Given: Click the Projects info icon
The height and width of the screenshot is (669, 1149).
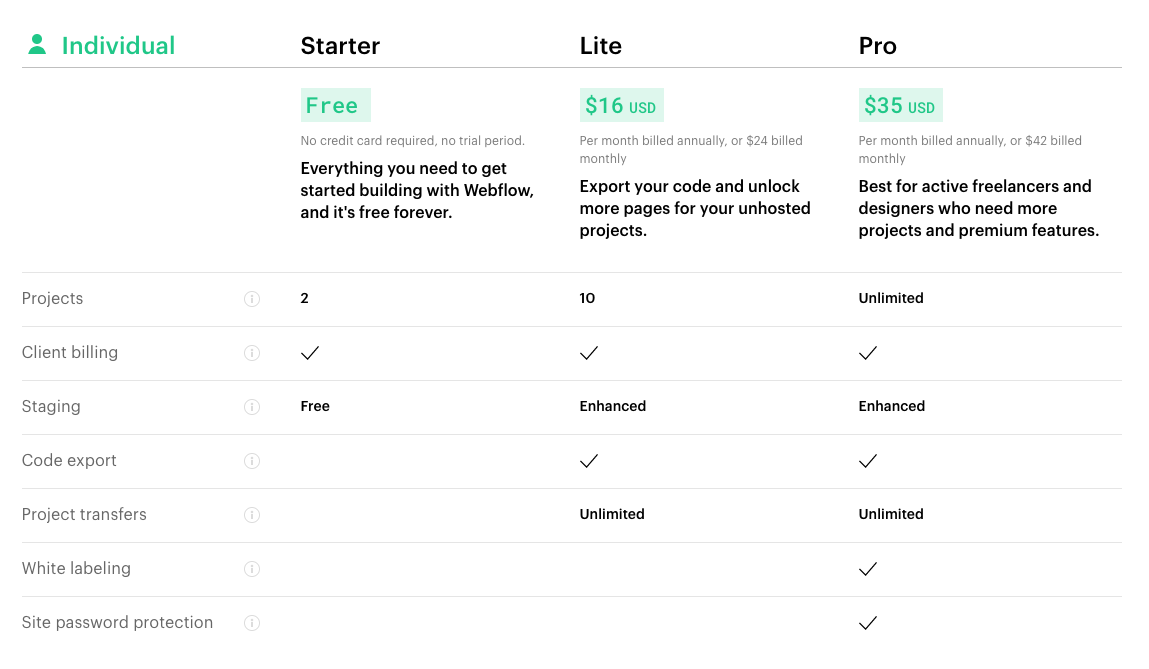Looking at the screenshot, I should click(252, 298).
